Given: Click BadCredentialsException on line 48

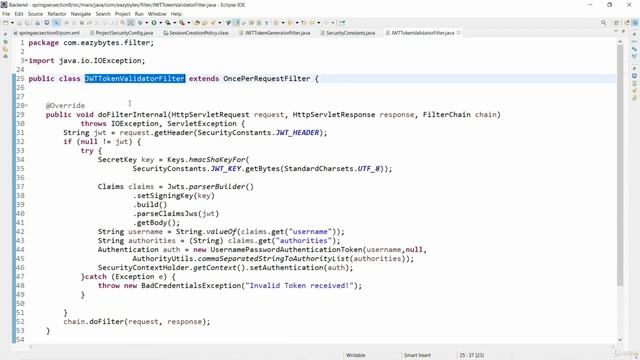Looking at the screenshot, I should coord(191,286).
